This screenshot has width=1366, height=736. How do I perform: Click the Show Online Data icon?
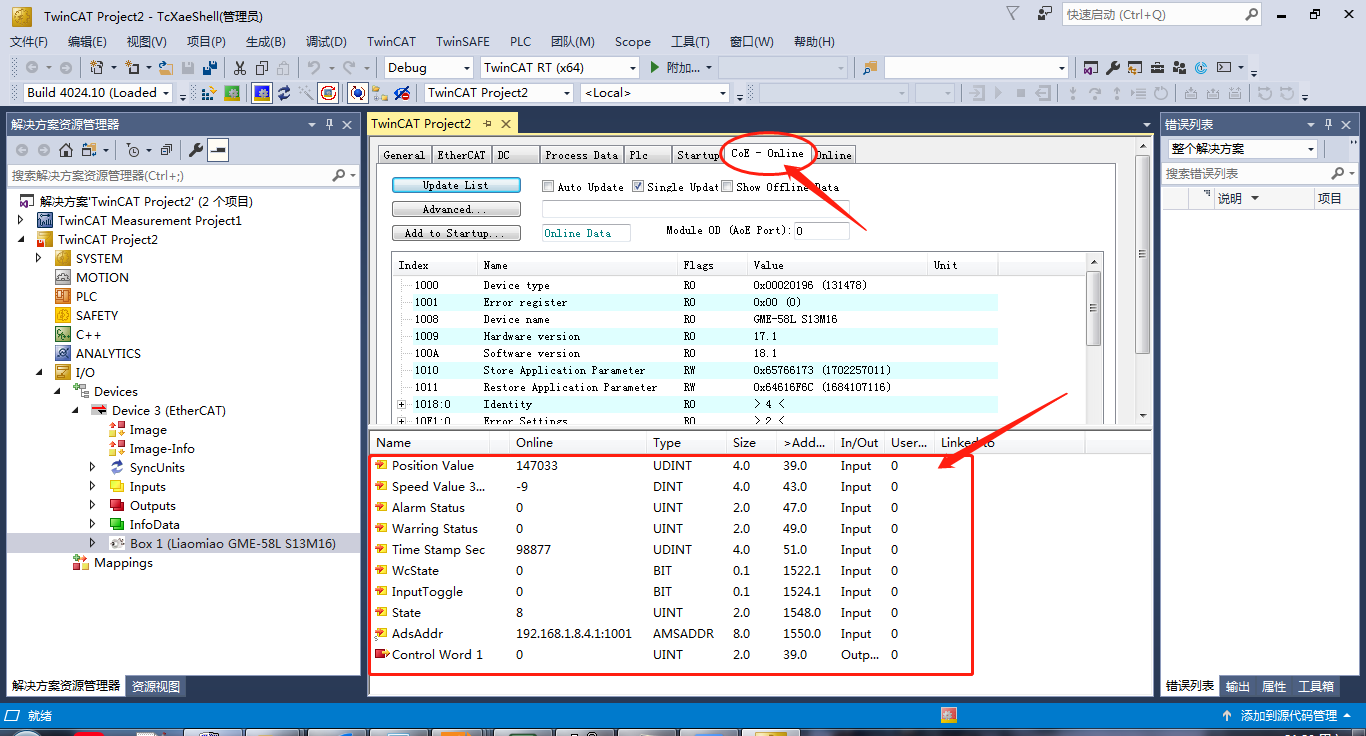[357, 93]
